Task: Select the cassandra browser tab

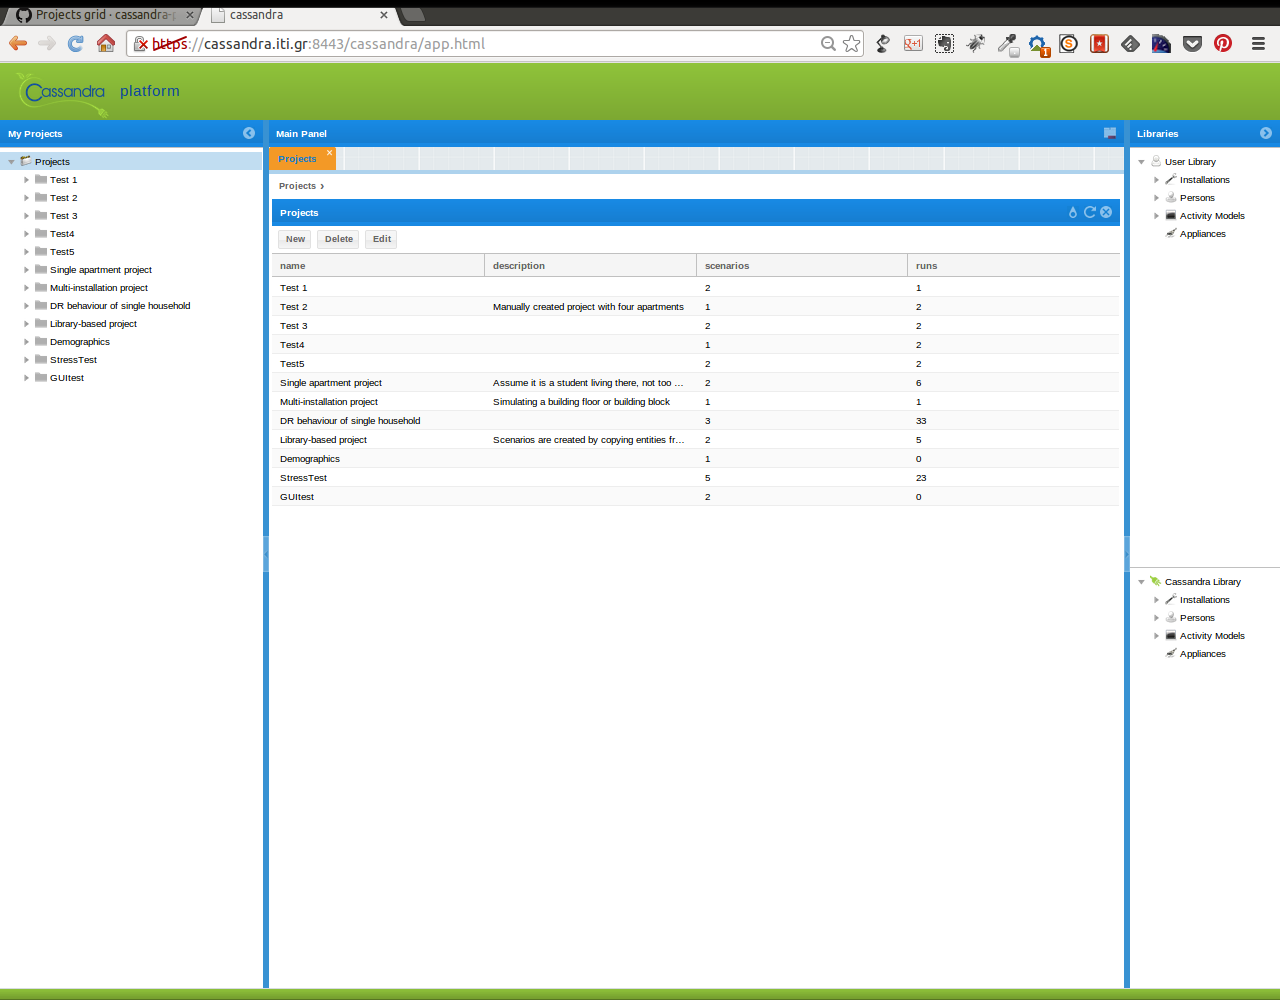Action: coord(299,15)
